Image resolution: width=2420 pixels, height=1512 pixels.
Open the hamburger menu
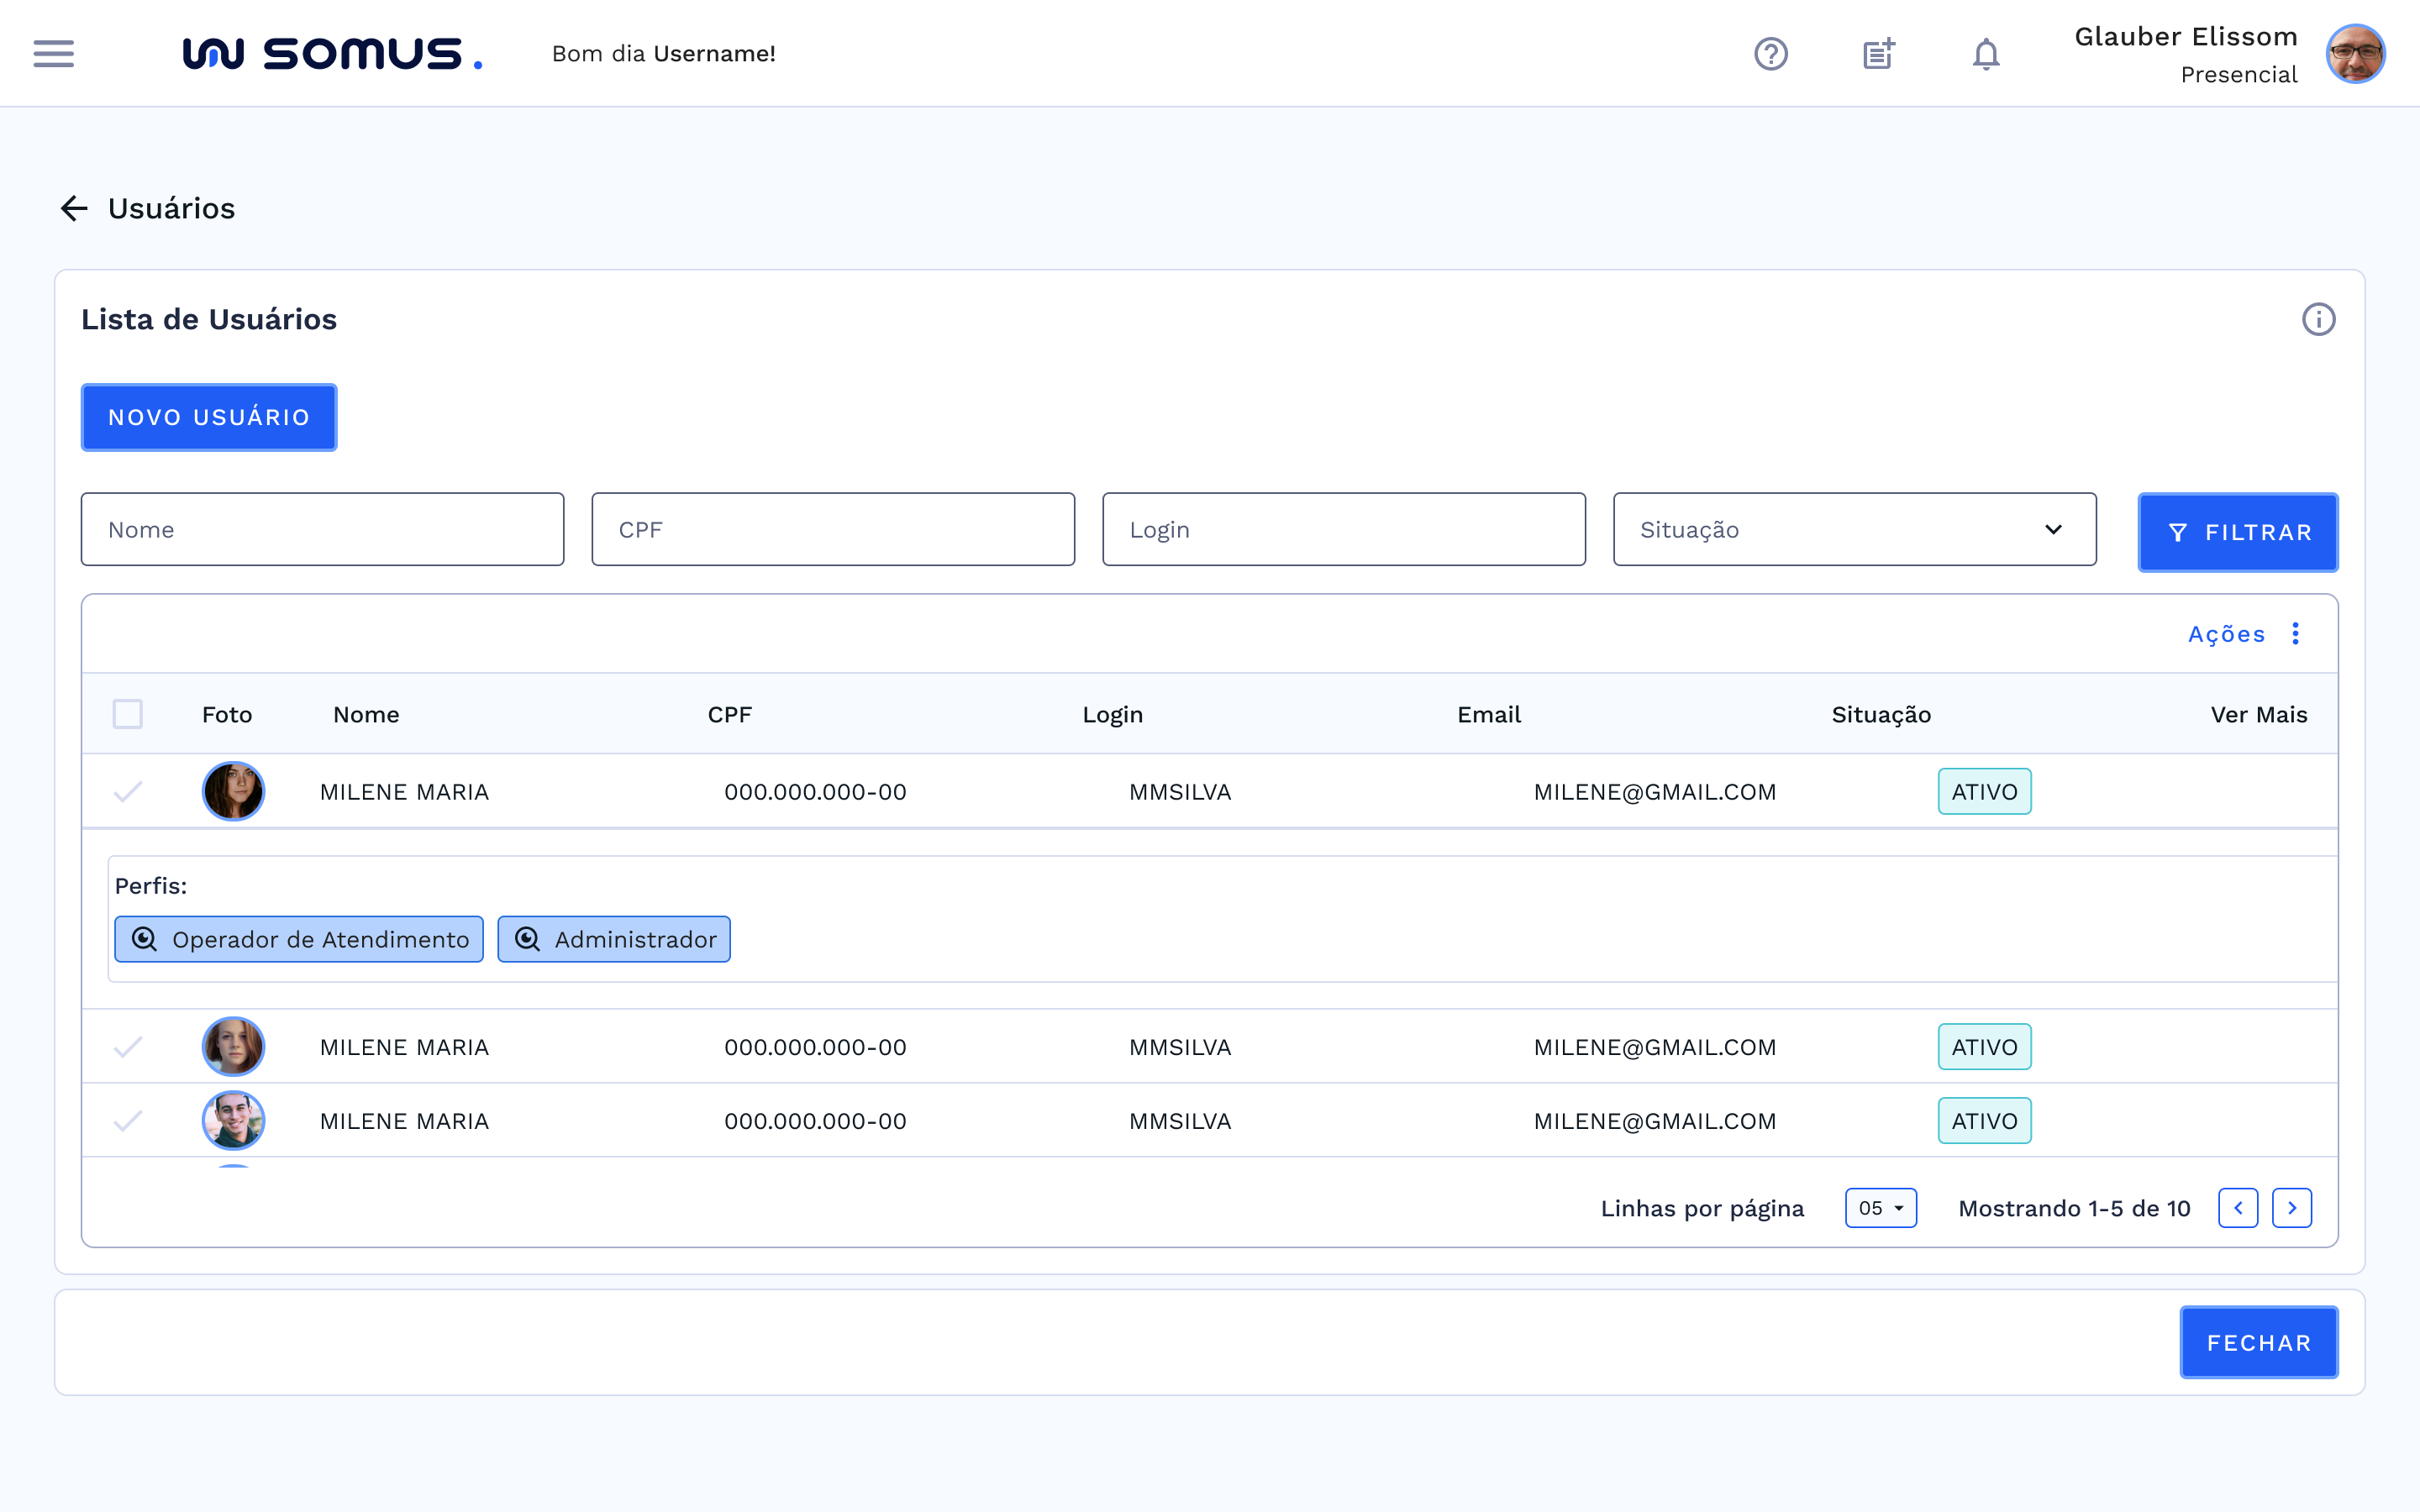[x=54, y=54]
